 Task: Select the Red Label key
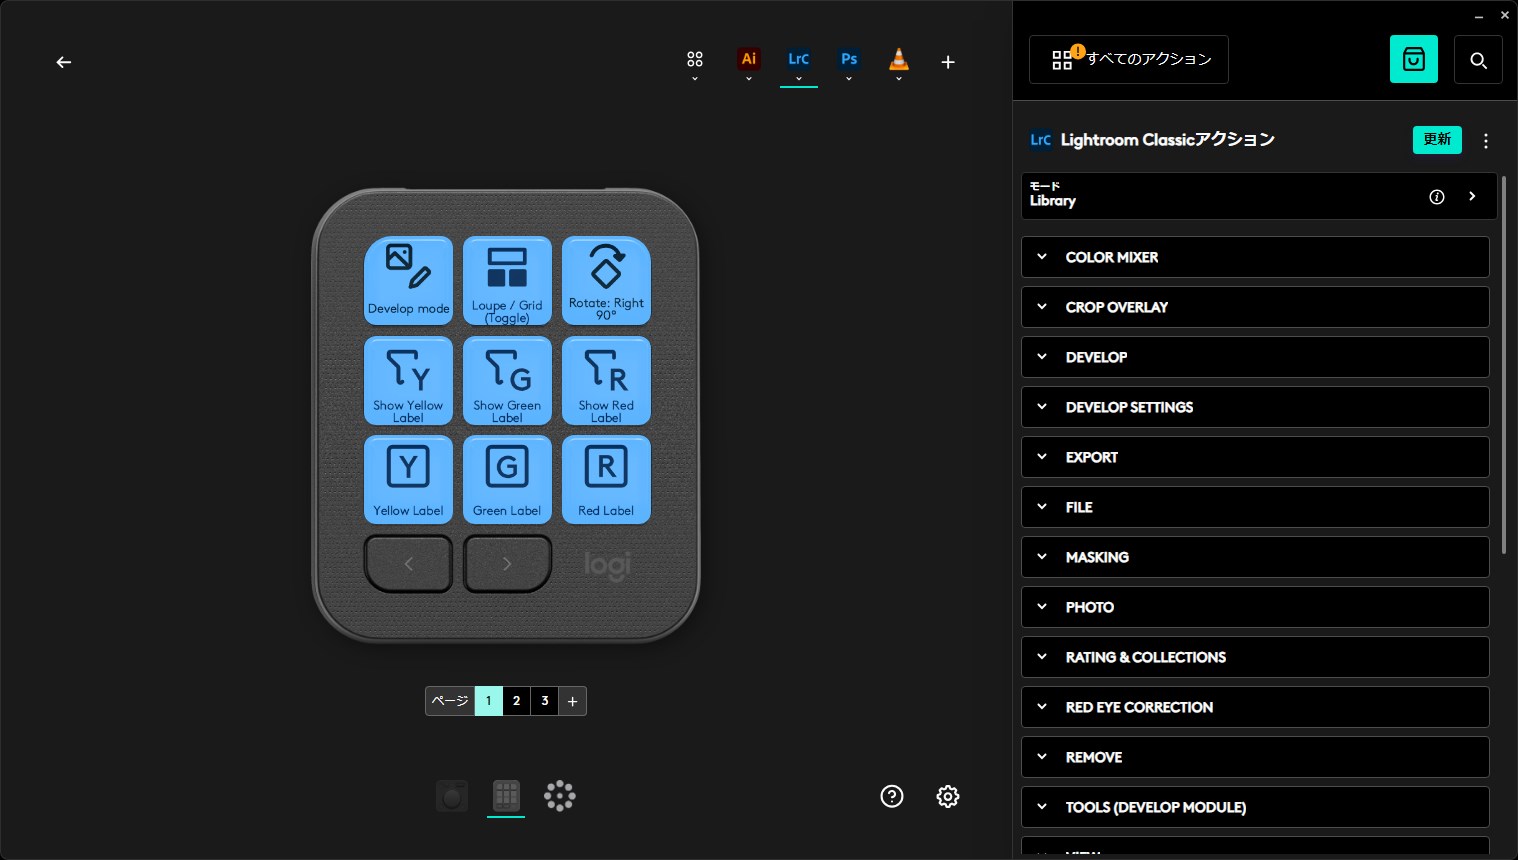tap(606, 480)
